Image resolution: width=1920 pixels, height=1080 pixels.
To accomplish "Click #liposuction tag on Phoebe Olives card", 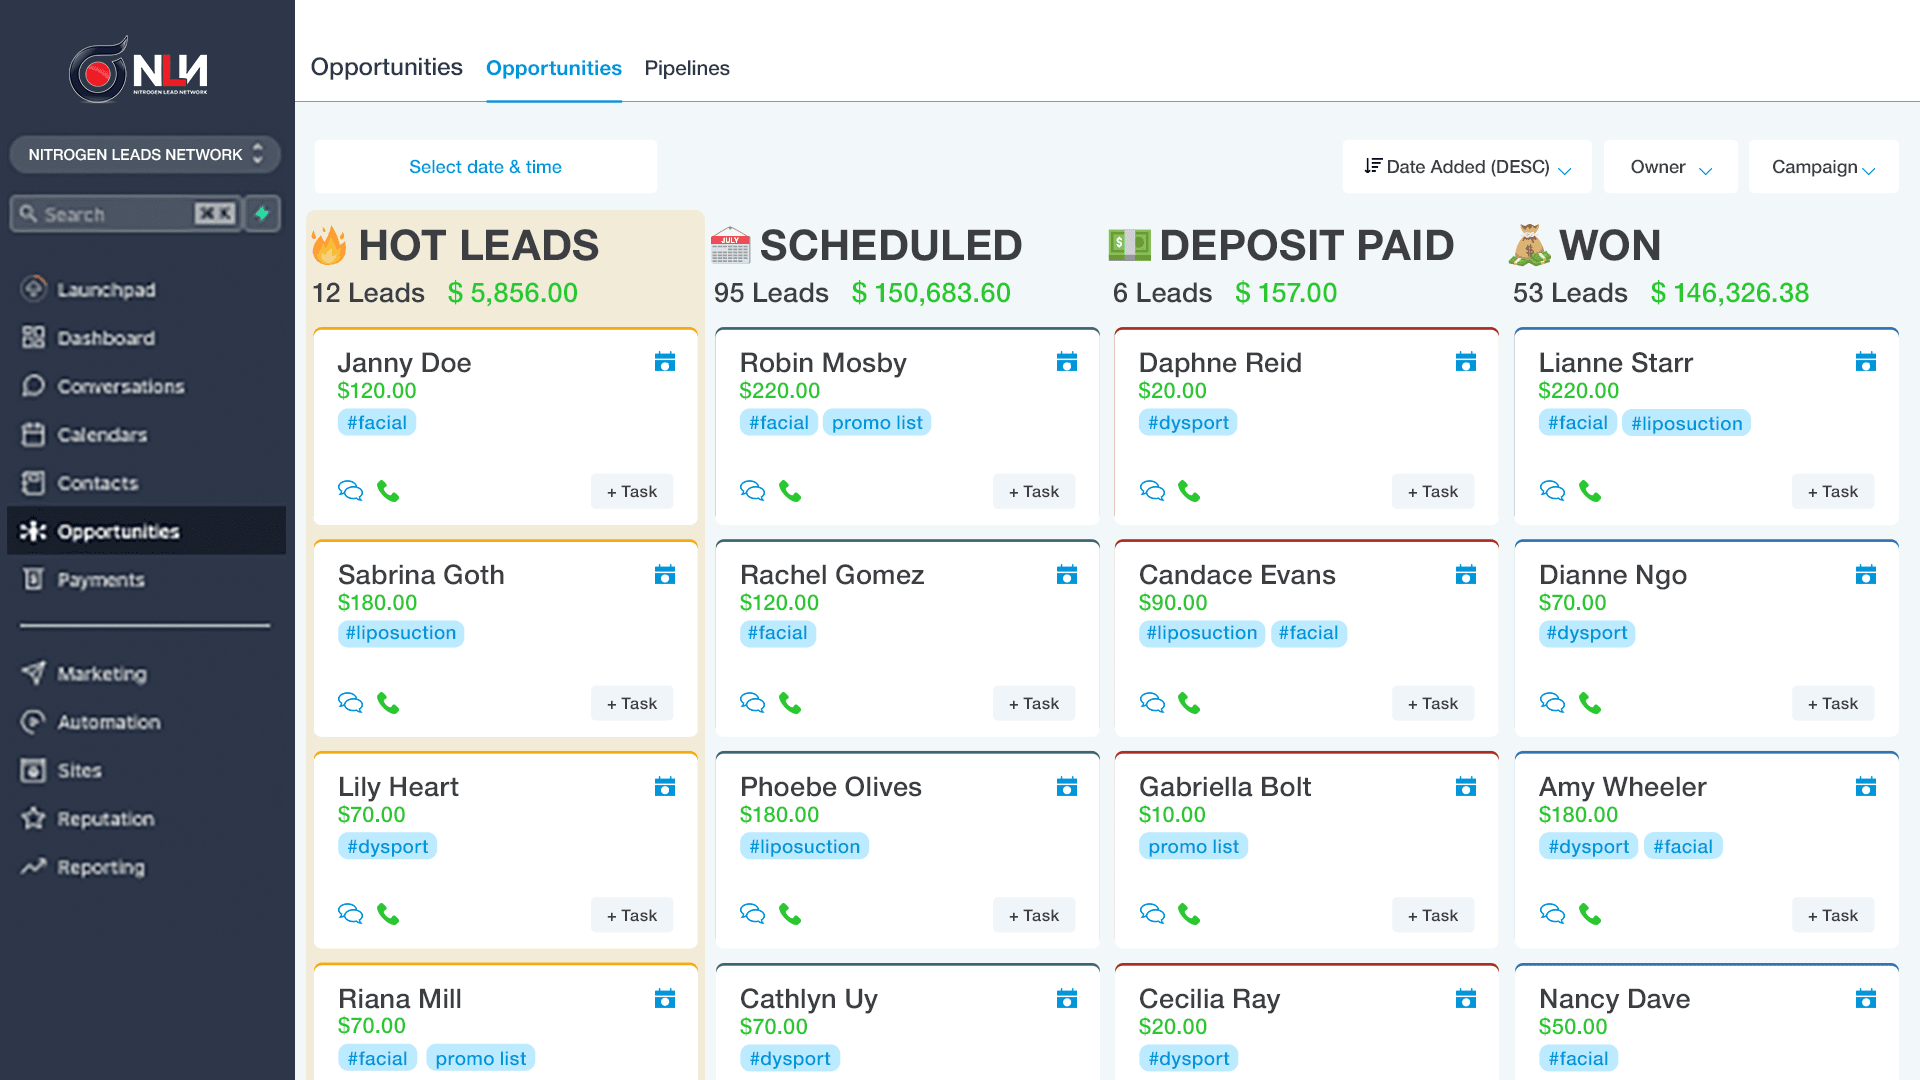I will (x=804, y=846).
